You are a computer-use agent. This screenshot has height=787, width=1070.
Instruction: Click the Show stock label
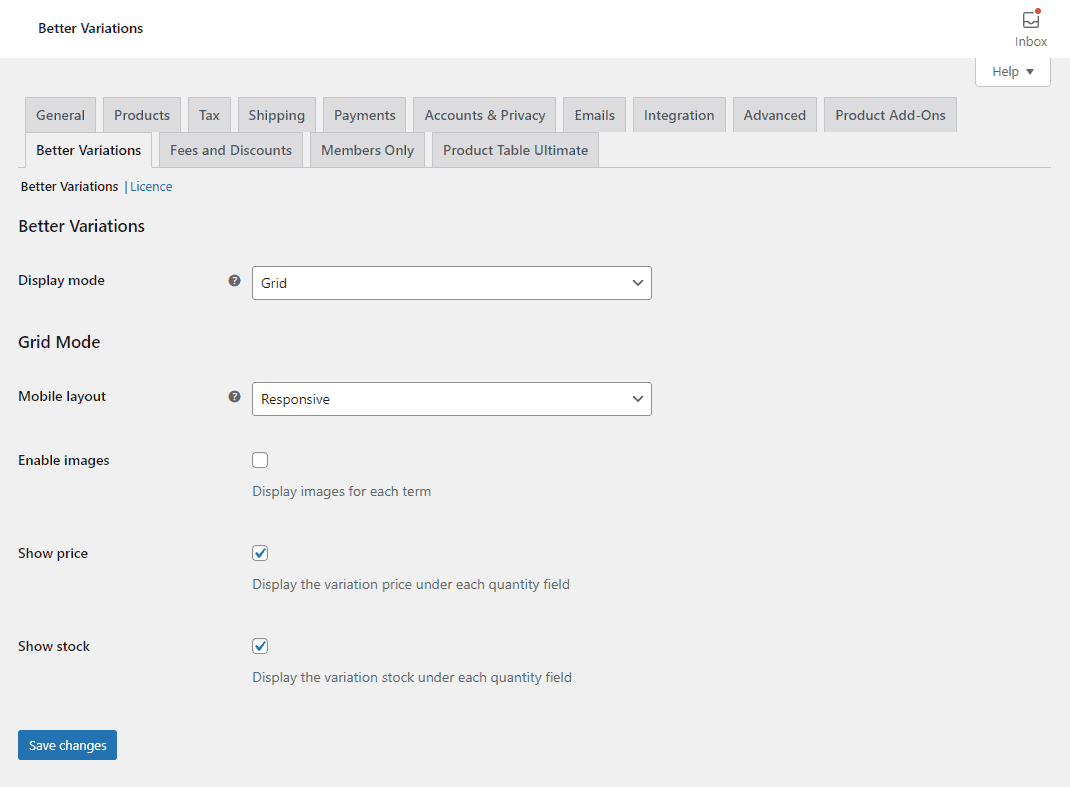click(54, 646)
